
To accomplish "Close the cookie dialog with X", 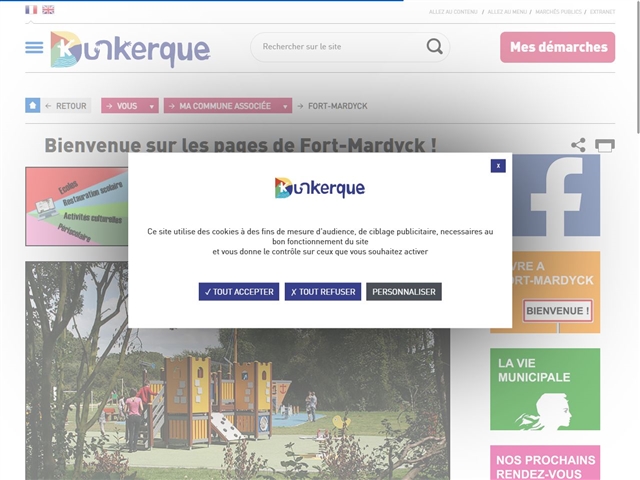I will (x=498, y=166).
